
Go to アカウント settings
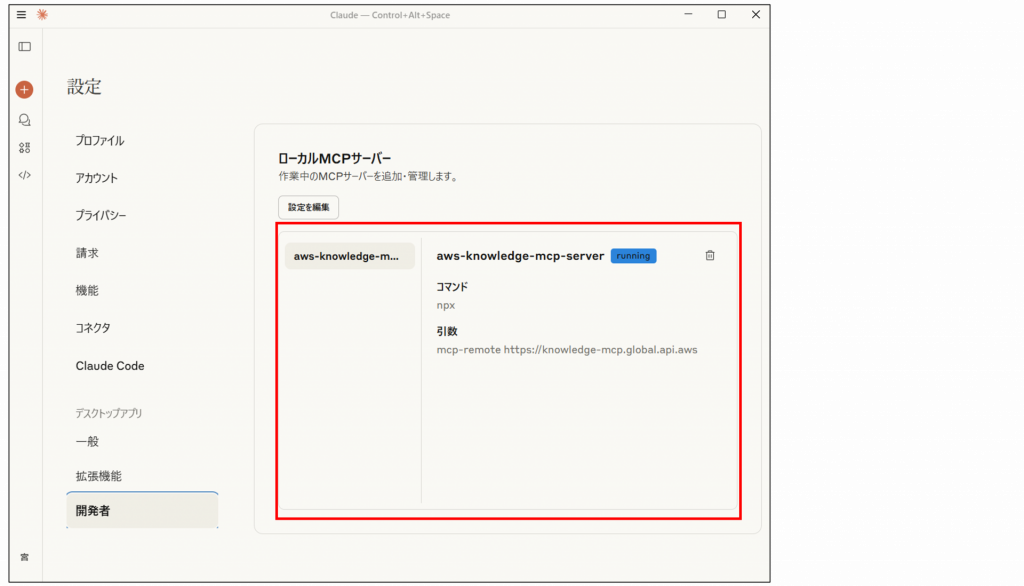(97, 178)
